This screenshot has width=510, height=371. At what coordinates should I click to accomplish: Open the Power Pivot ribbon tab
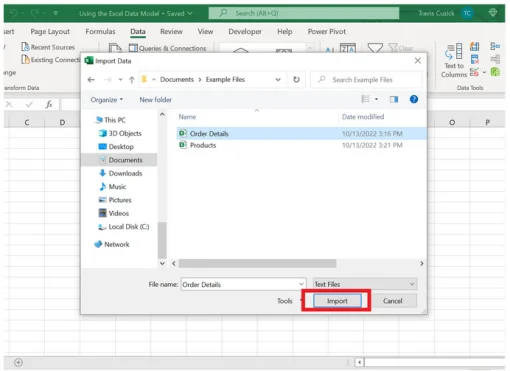click(x=327, y=32)
